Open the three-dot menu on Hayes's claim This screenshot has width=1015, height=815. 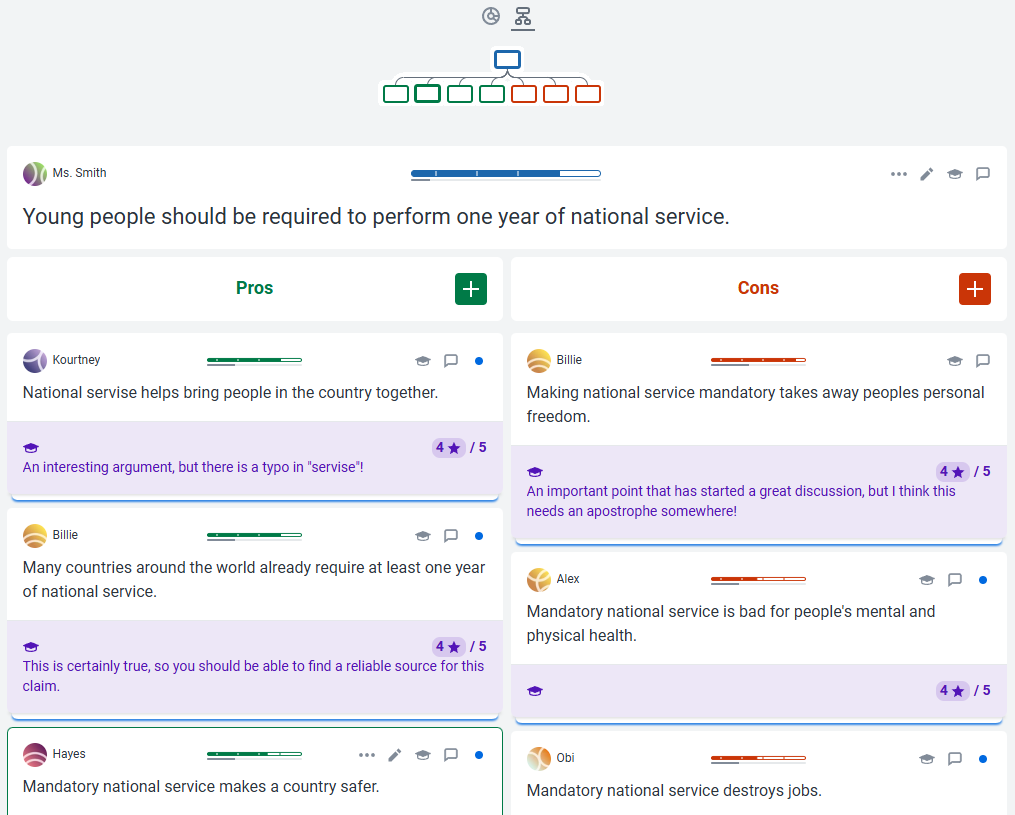[x=367, y=755]
